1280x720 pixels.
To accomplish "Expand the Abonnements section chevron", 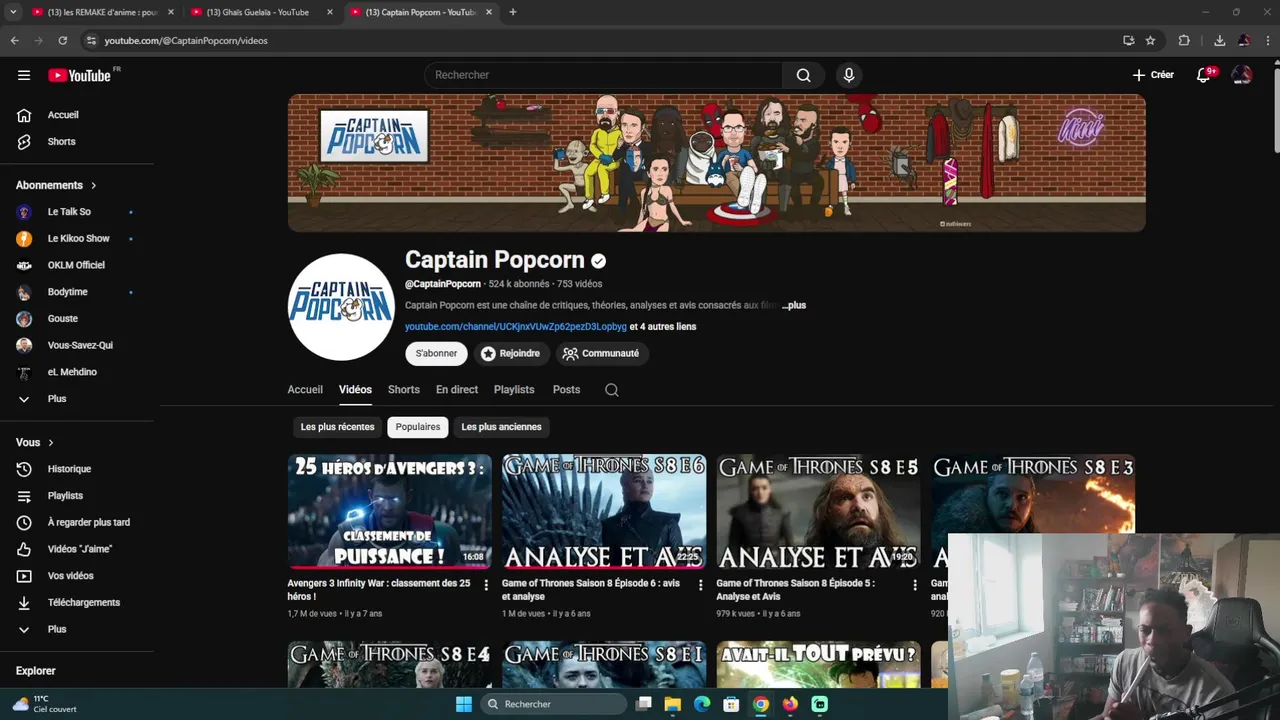I will coord(94,185).
